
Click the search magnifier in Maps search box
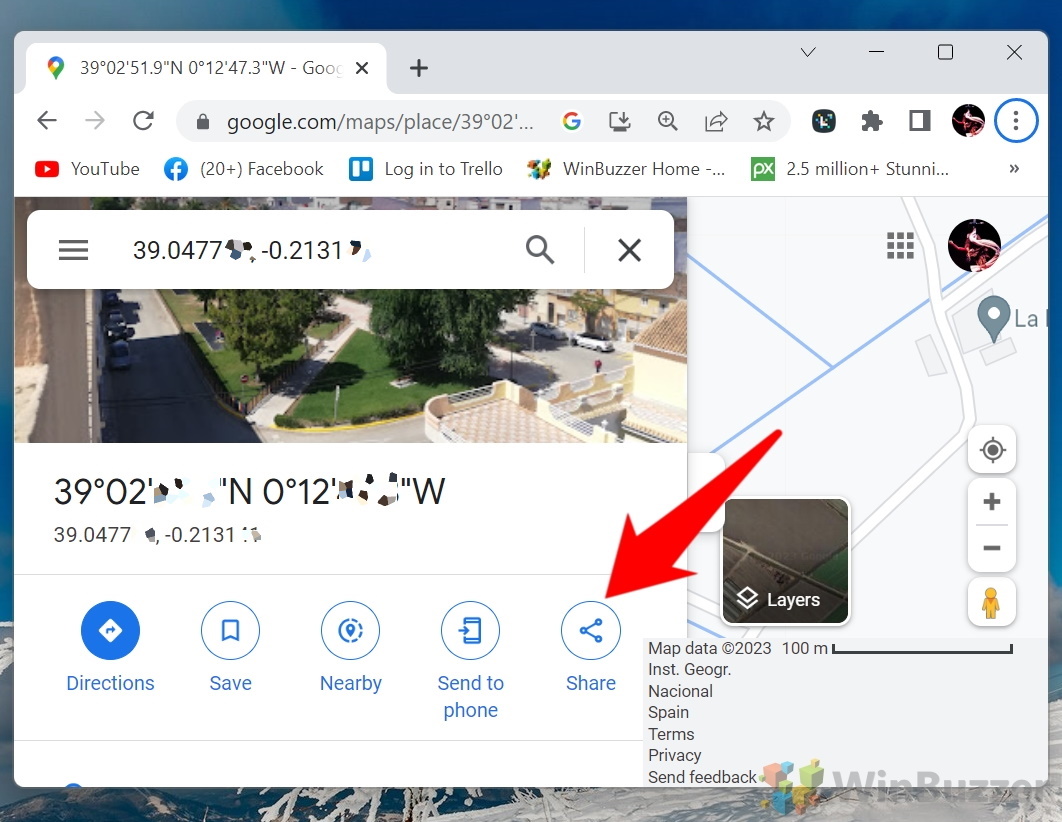540,250
